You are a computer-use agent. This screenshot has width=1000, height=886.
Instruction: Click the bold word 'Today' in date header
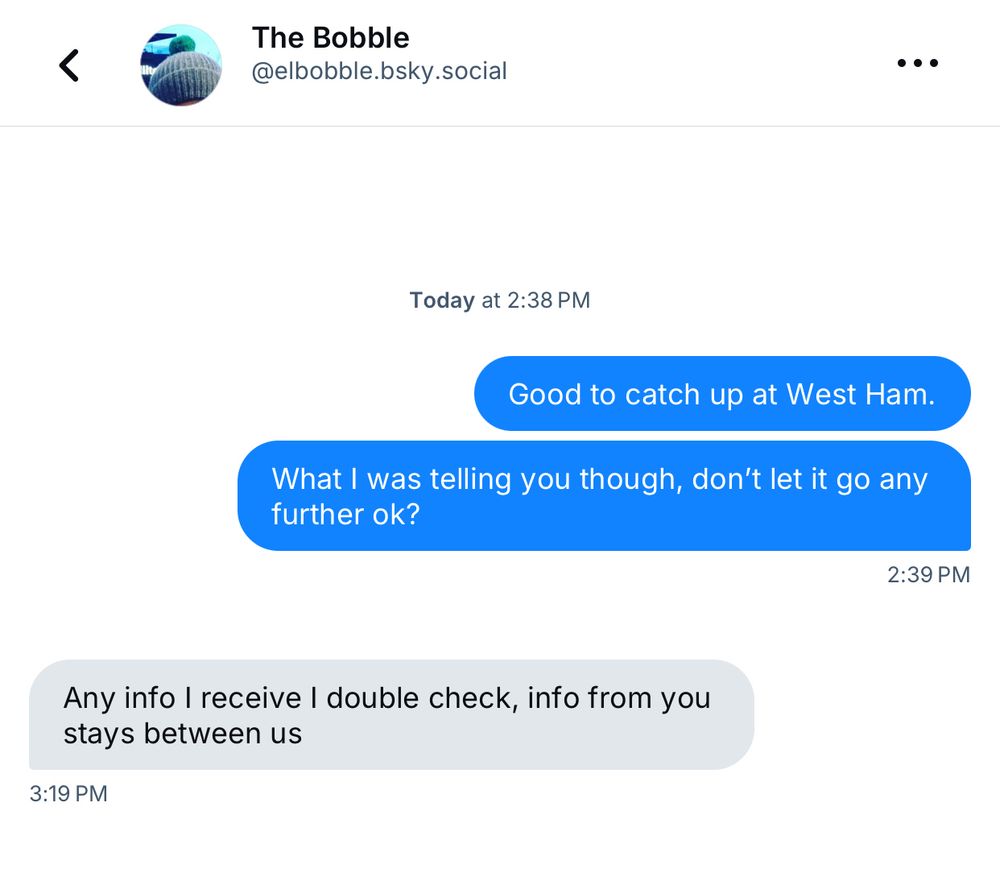click(442, 300)
